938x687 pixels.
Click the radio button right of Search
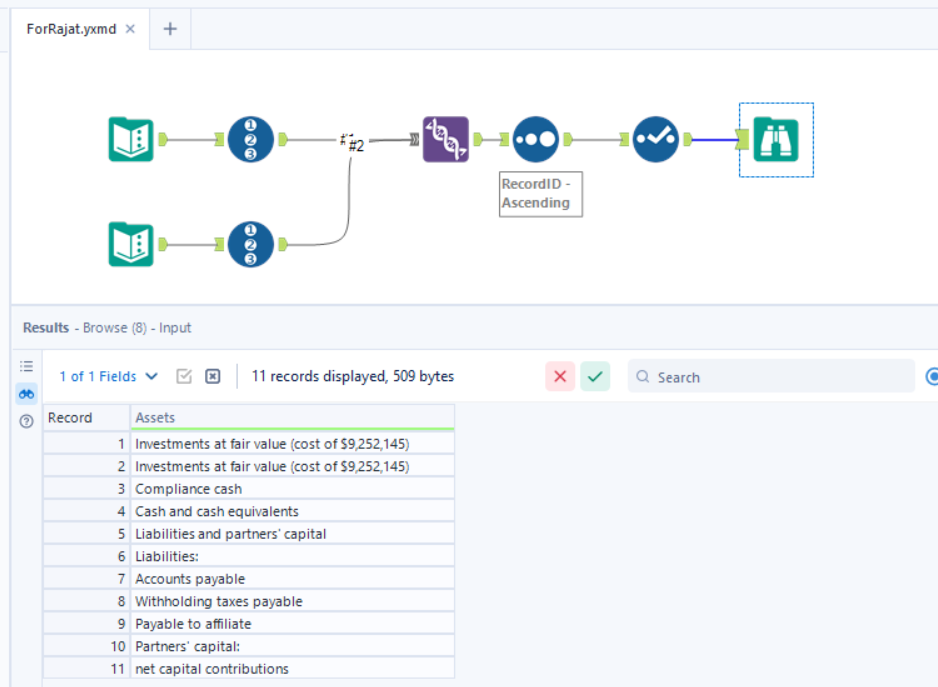point(932,376)
